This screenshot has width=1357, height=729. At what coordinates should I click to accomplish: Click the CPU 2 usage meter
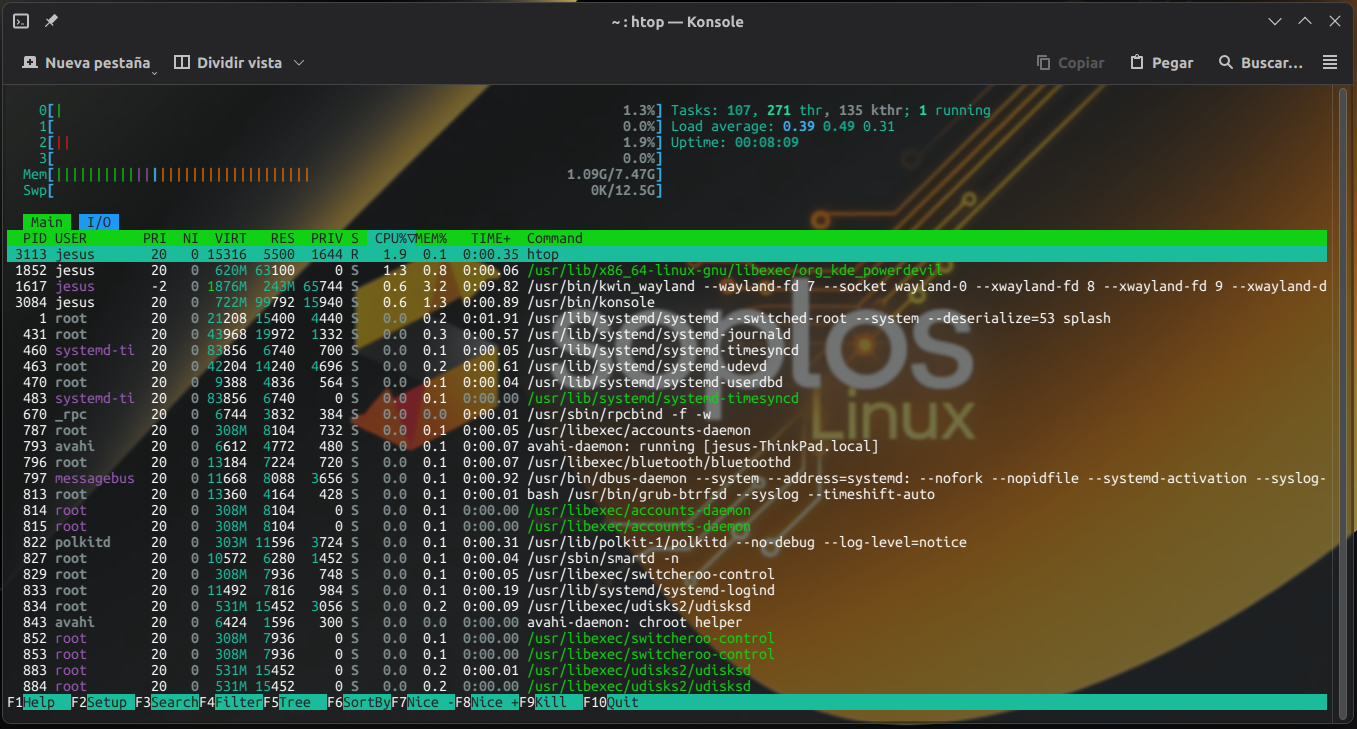[x=351, y=142]
